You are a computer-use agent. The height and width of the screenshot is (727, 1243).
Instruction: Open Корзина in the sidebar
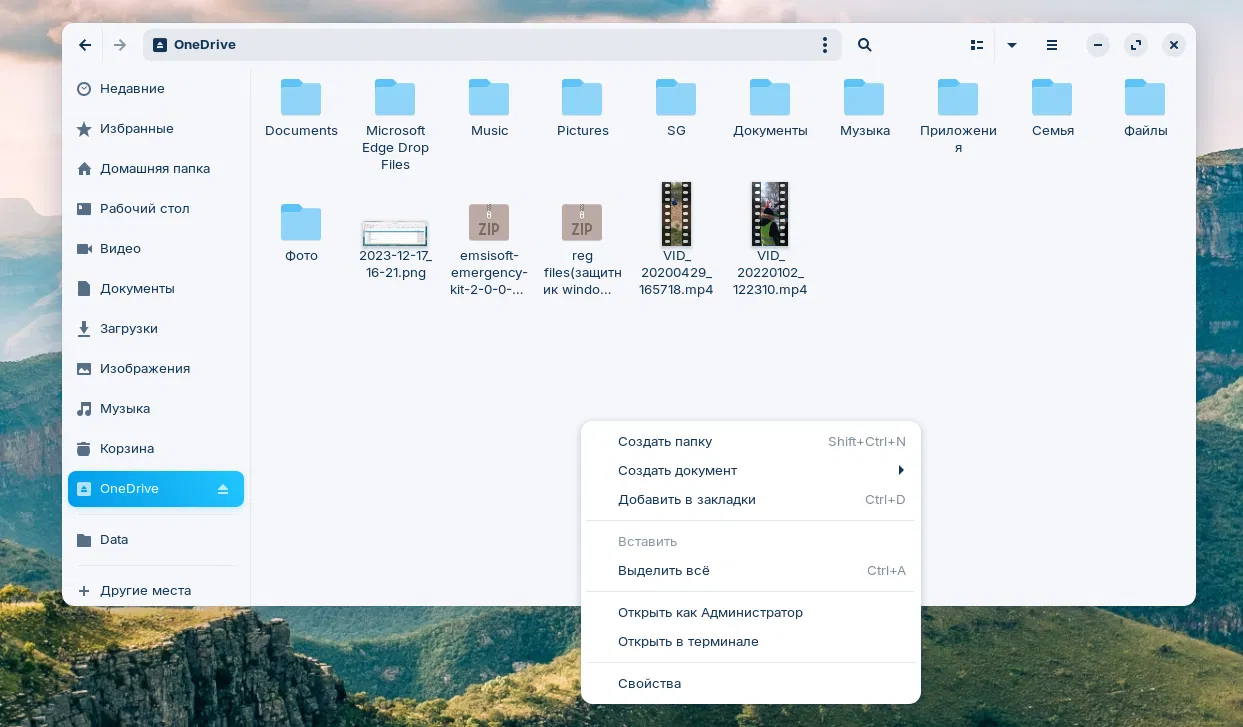(156, 449)
